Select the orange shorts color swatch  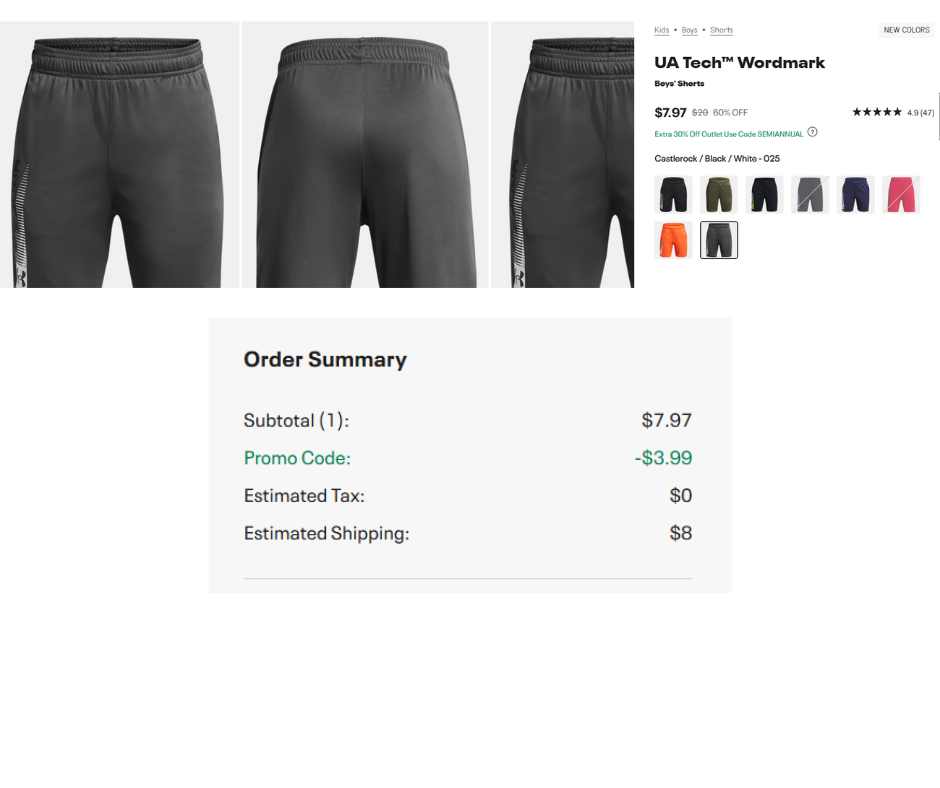(x=673, y=240)
